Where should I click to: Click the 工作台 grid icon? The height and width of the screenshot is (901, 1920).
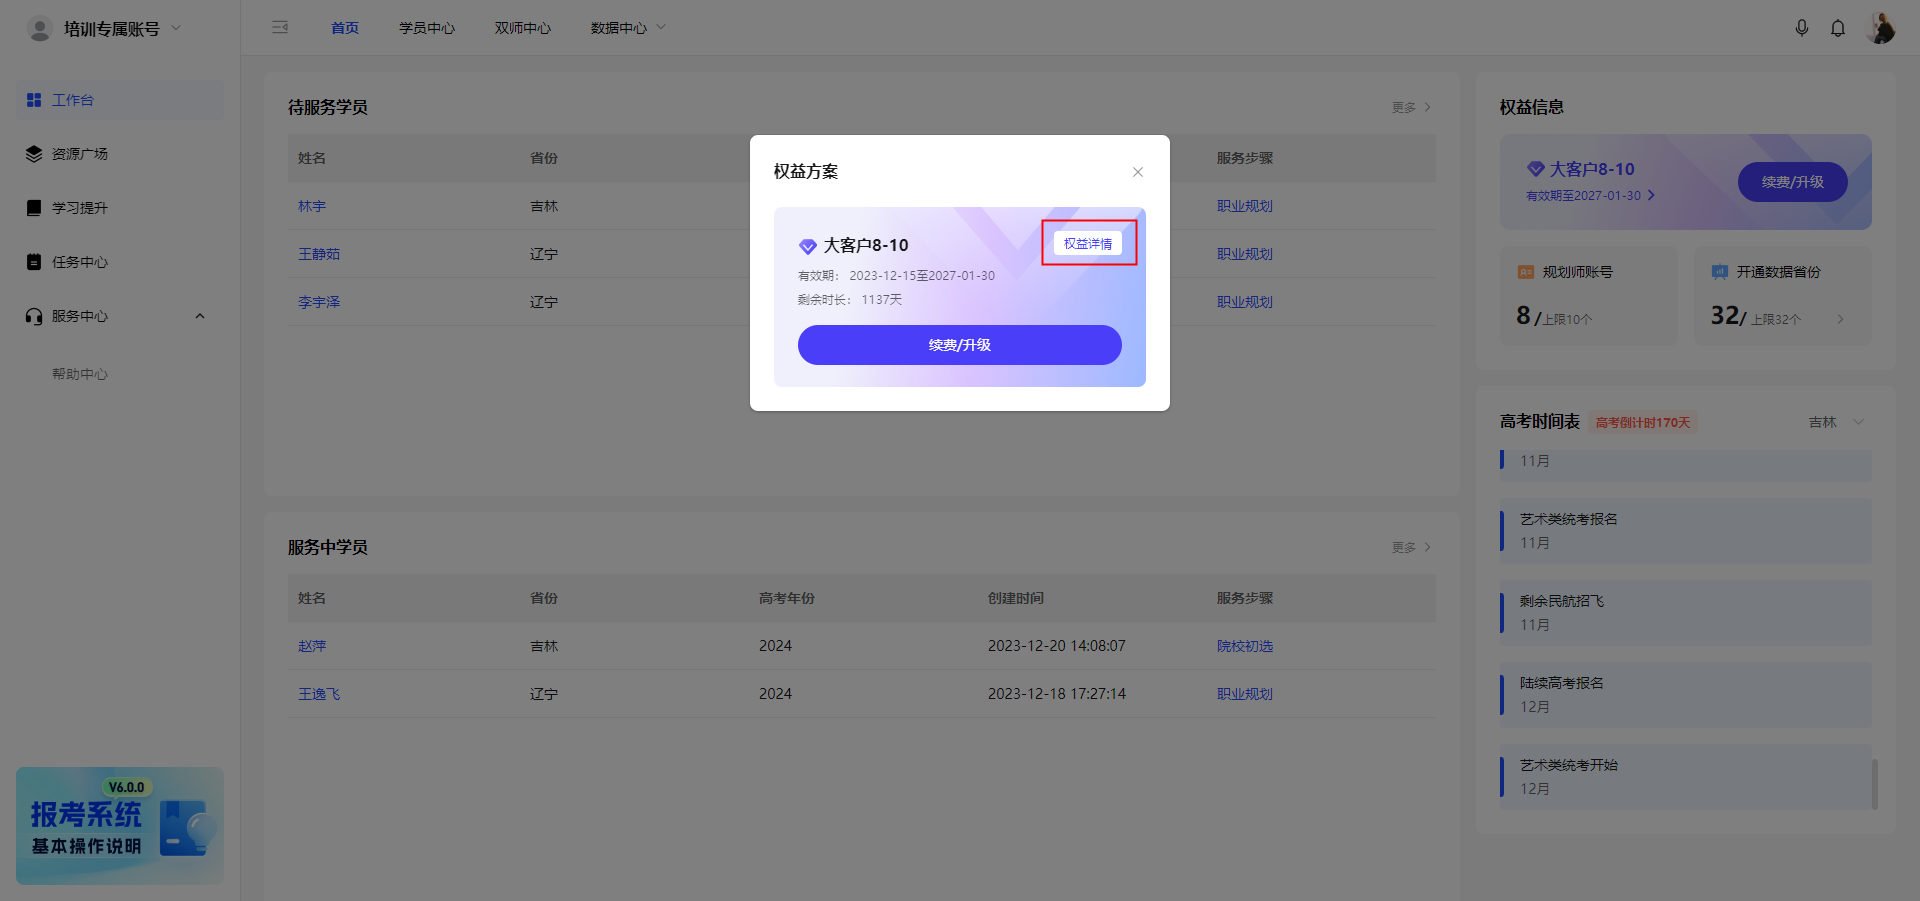pyautogui.click(x=32, y=99)
